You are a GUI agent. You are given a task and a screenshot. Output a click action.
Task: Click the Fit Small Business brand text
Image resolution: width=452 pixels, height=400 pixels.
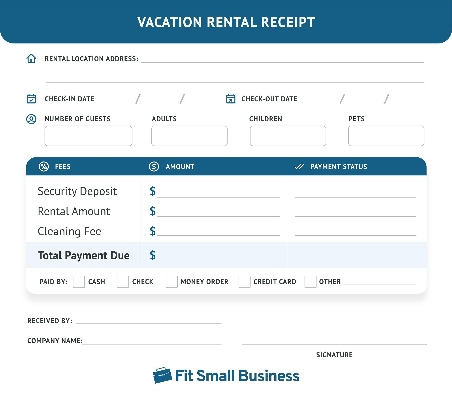click(237, 376)
